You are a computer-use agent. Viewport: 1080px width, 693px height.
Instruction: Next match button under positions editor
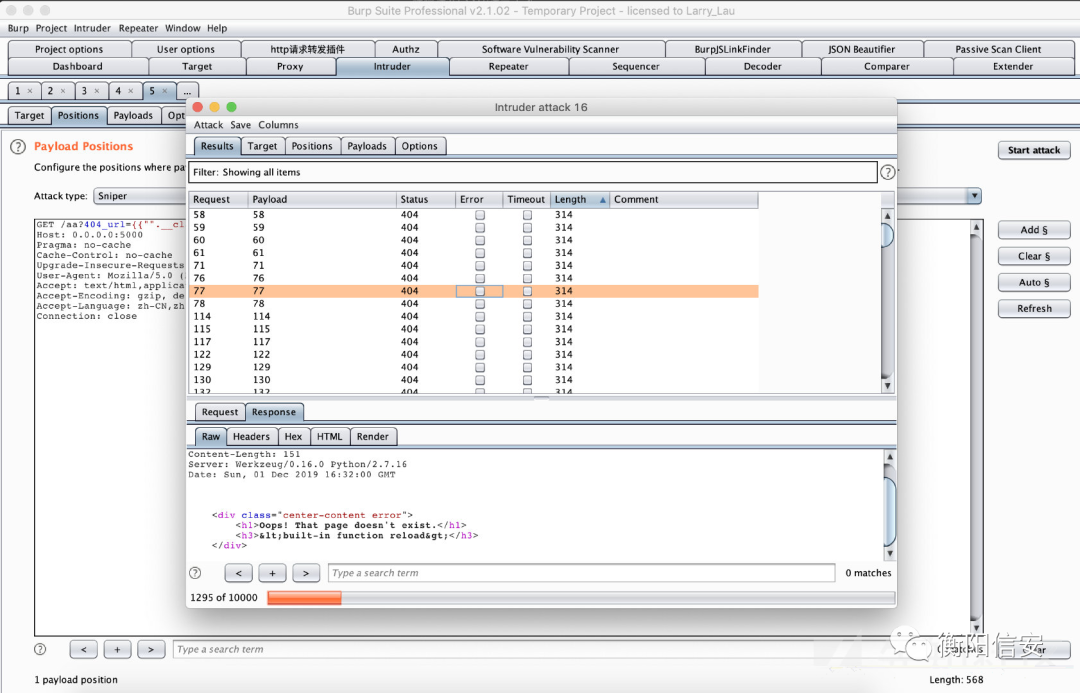tap(151, 649)
